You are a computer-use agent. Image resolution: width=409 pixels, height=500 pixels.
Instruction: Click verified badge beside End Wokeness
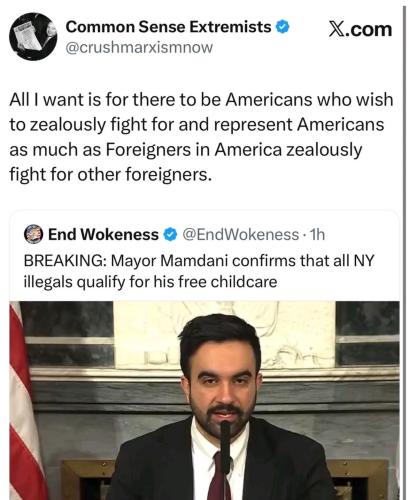coord(170,235)
